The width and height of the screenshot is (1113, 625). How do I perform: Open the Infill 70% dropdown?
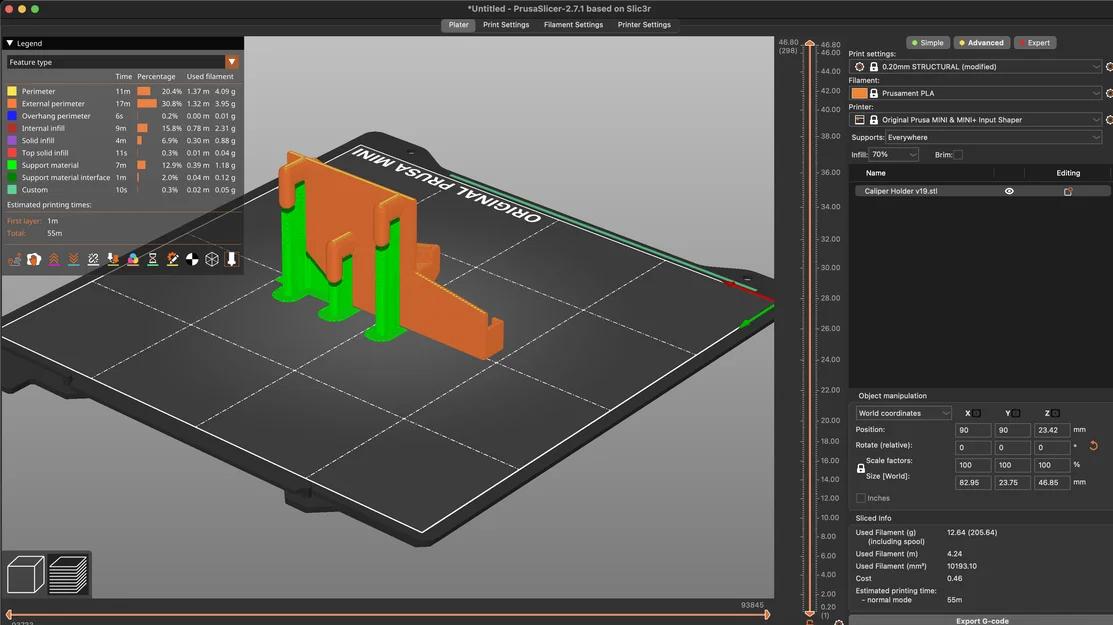pyautogui.click(x=894, y=155)
